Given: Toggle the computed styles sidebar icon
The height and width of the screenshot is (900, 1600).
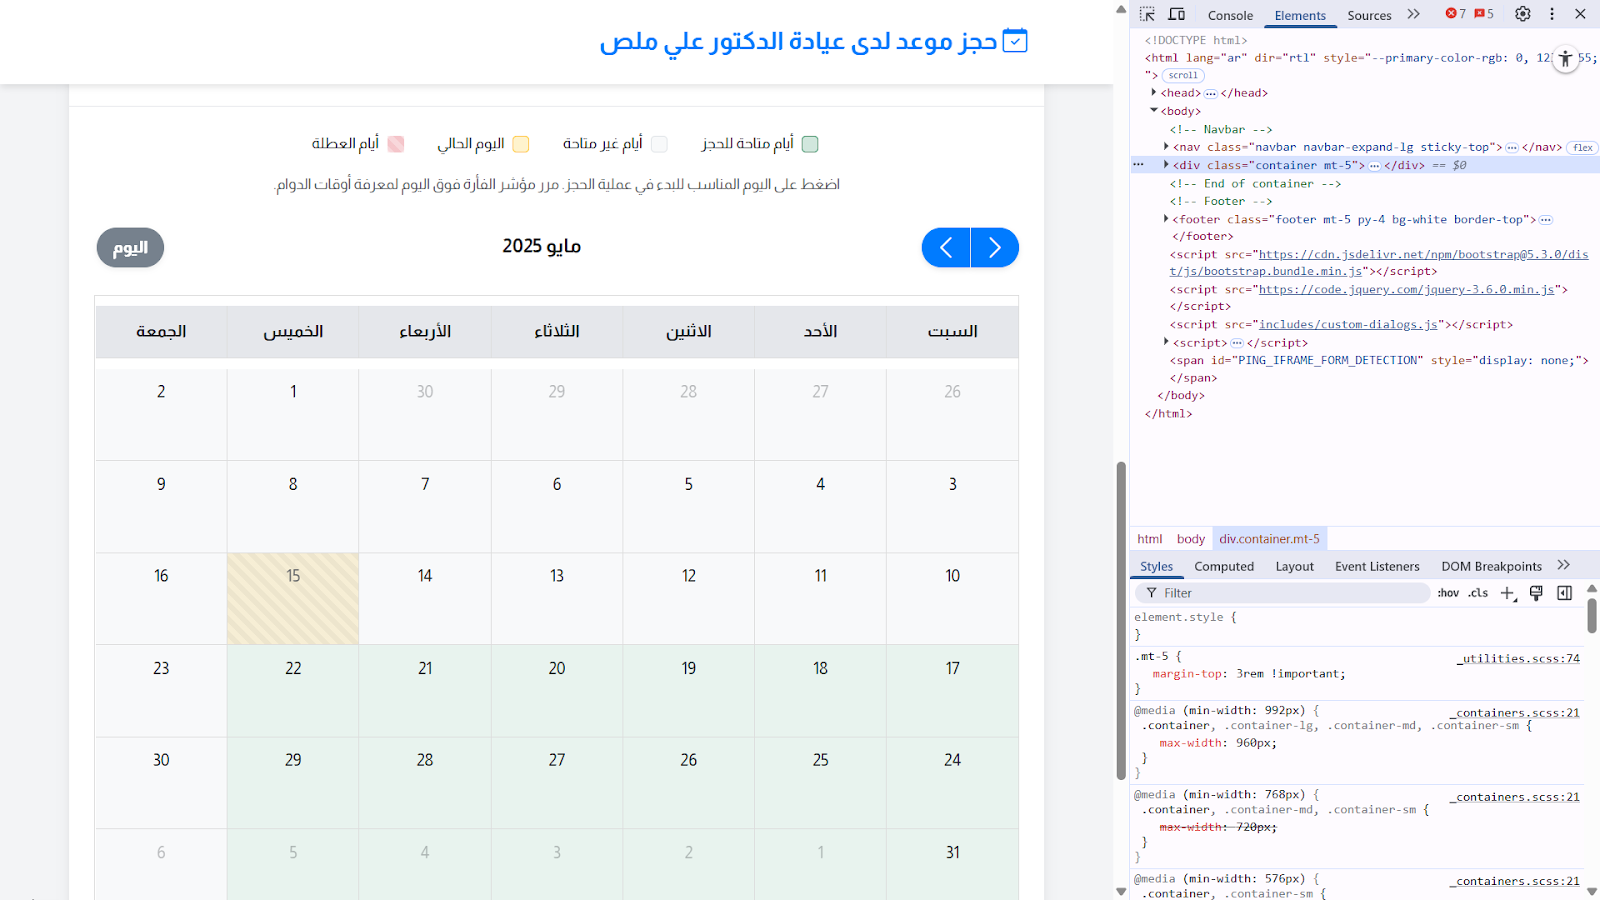Looking at the screenshot, I should coord(1565,593).
